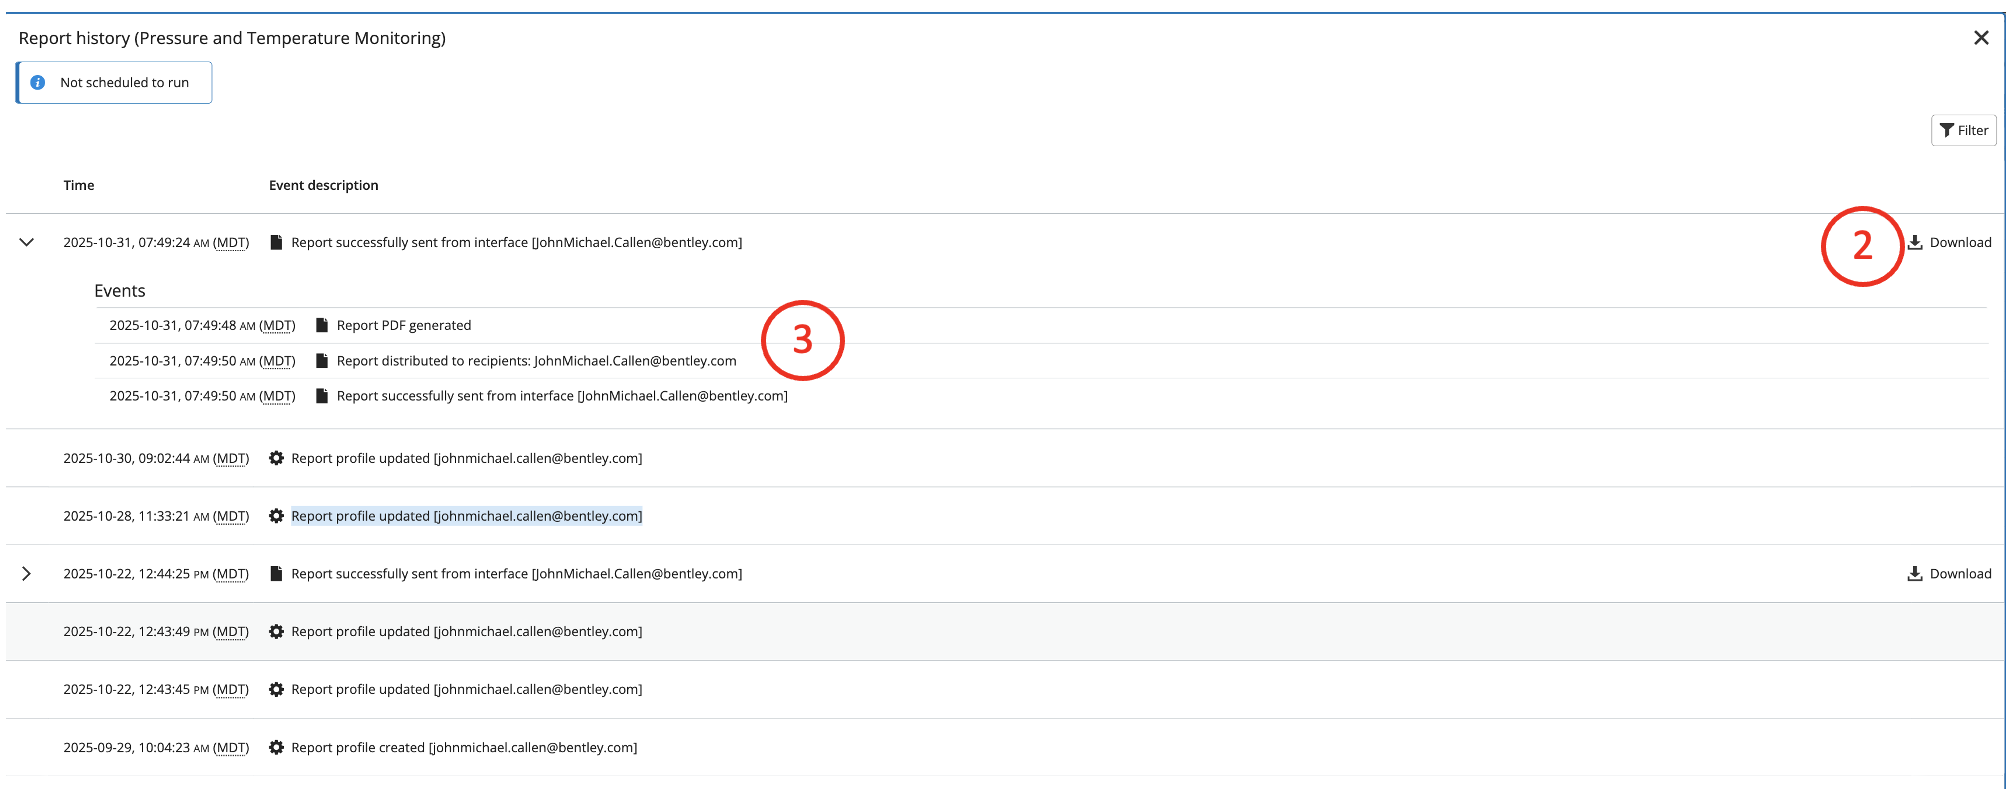
Task: Click the info icon beside Not scheduled to run
Action: [38, 83]
